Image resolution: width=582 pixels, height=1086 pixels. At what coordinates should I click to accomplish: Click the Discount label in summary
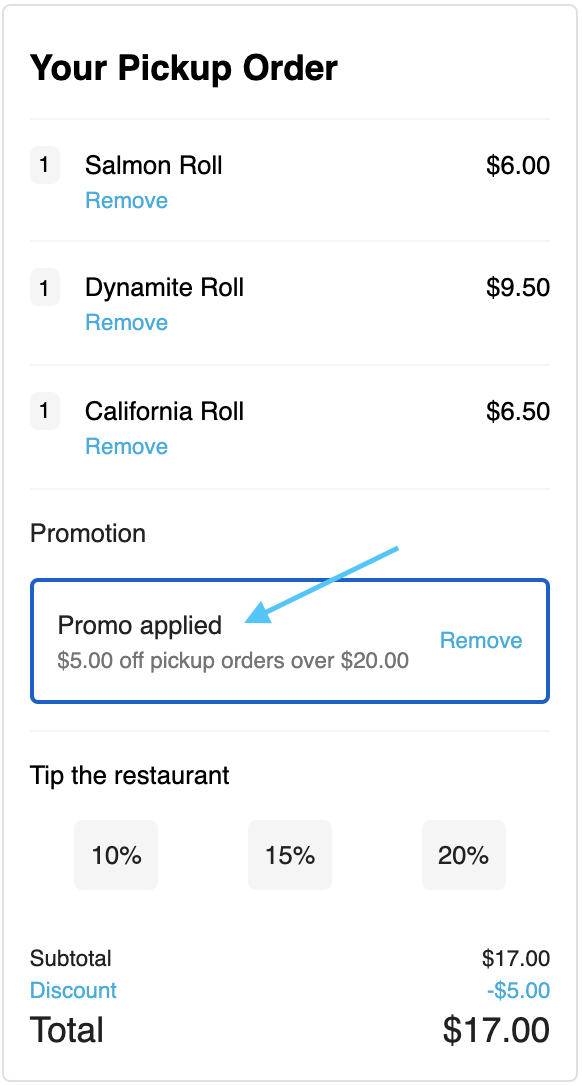(73, 990)
